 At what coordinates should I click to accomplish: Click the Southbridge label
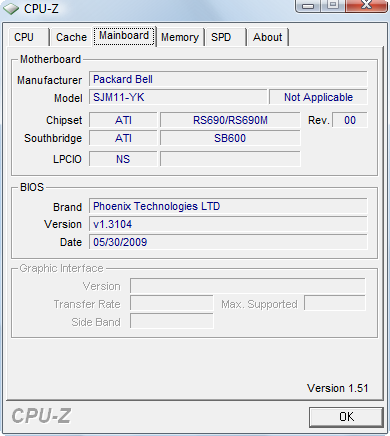pyautogui.click(x=53, y=138)
